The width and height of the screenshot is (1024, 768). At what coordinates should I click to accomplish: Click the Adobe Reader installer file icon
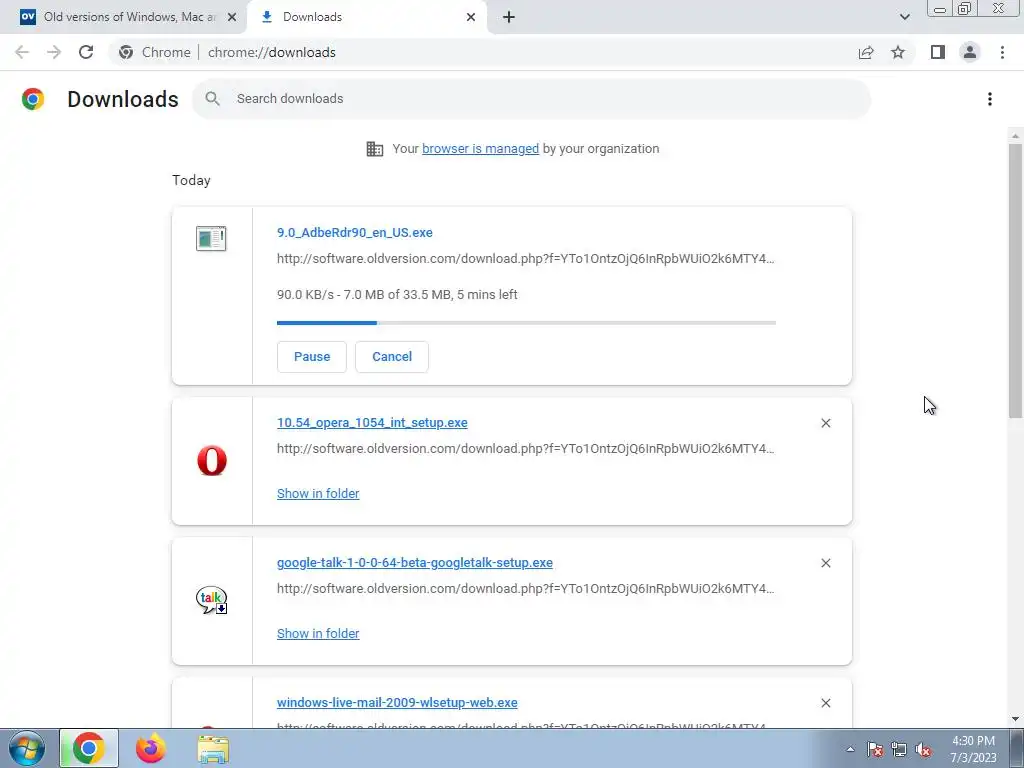pos(211,238)
